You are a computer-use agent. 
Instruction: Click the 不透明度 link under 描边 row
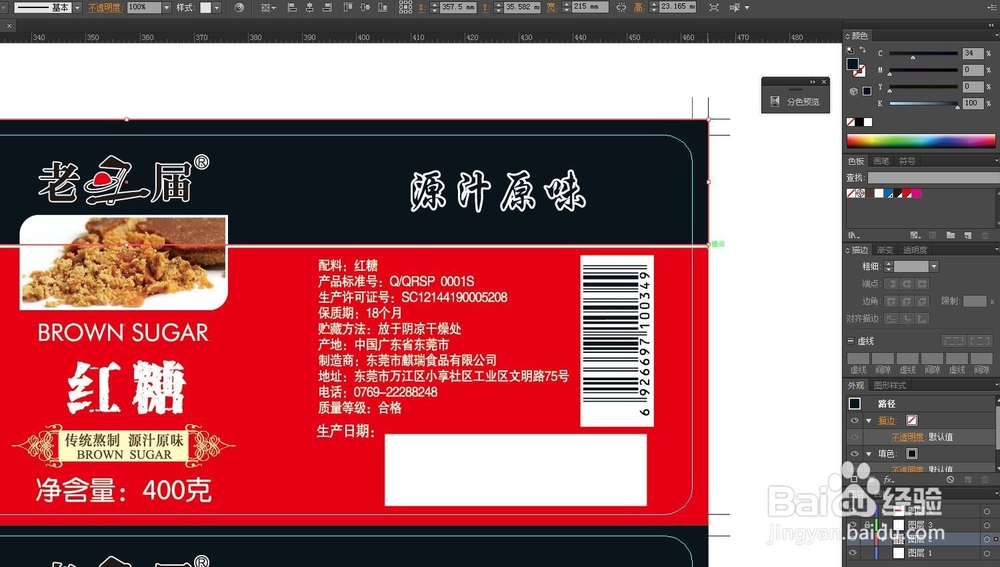click(907, 437)
